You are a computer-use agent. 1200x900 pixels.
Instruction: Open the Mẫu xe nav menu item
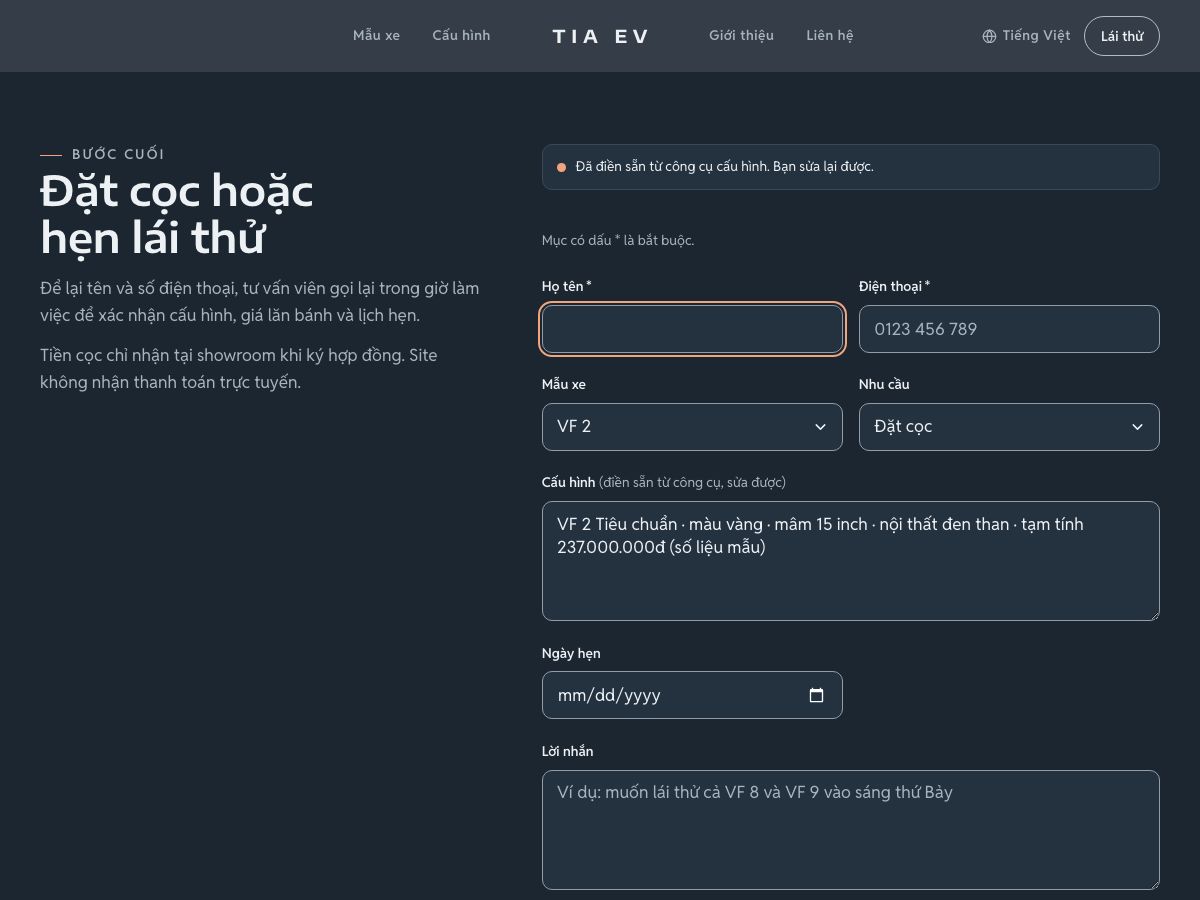[376, 35]
